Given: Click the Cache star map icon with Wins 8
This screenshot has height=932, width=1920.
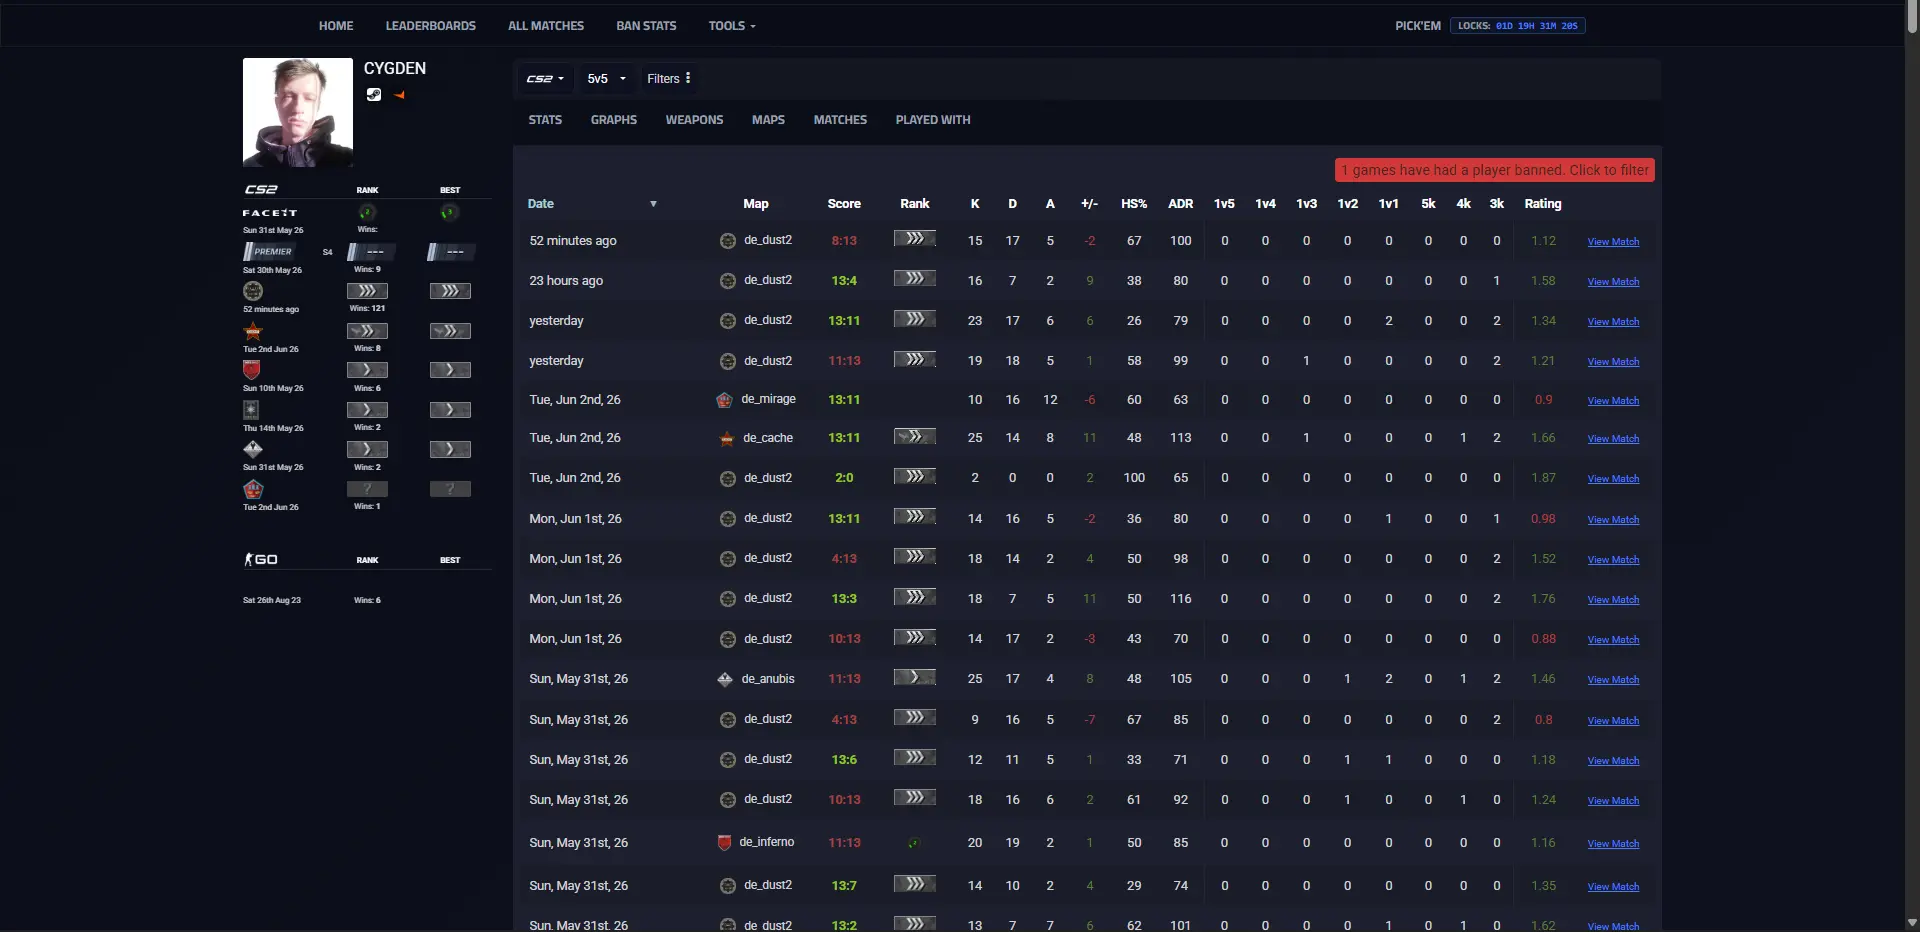Looking at the screenshot, I should [253, 331].
